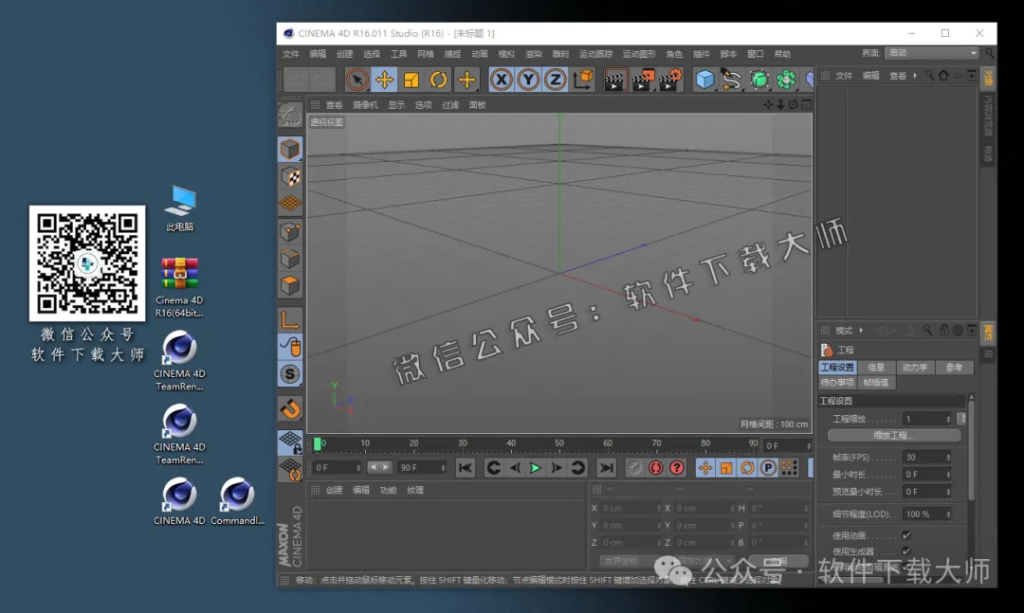Select the Rotate tool

tap(439, 77)
